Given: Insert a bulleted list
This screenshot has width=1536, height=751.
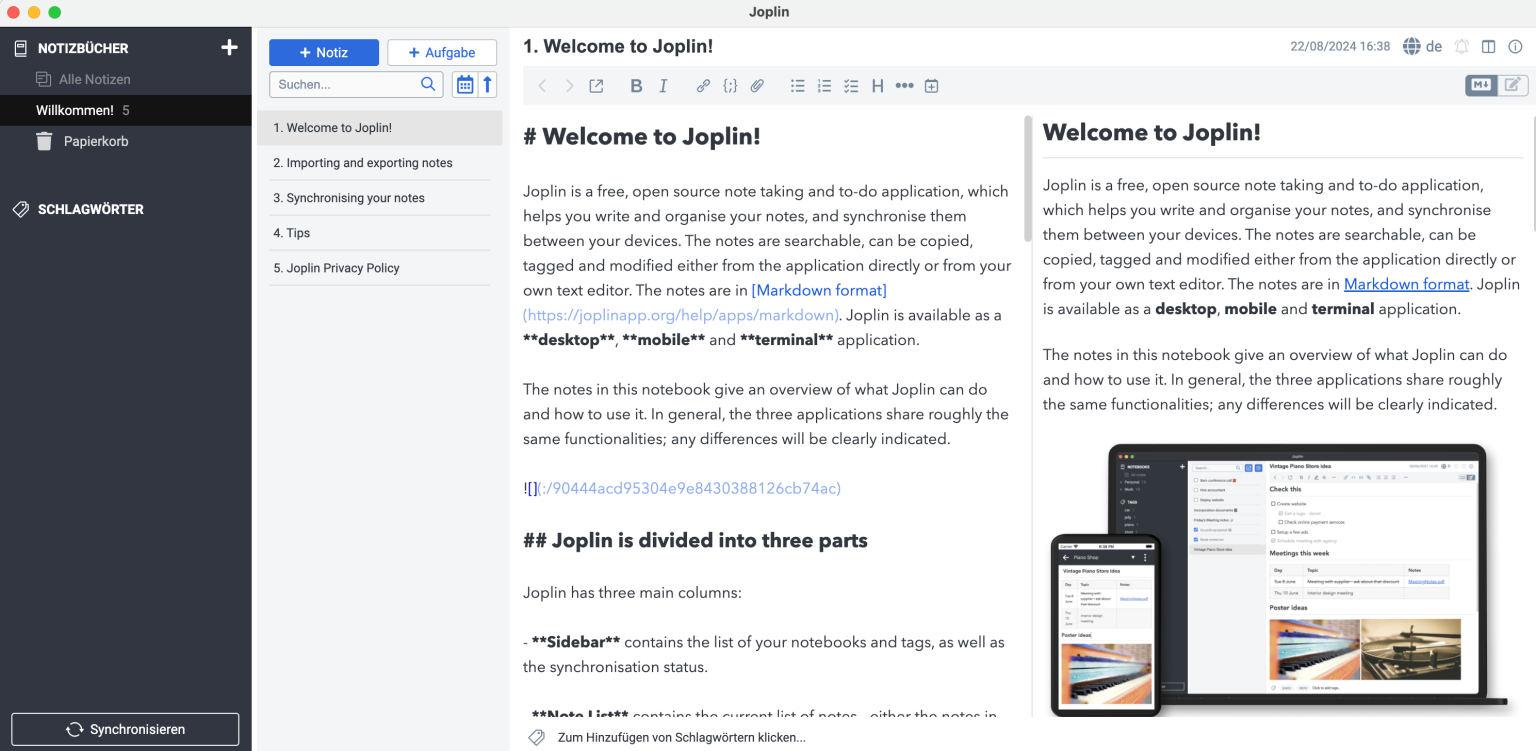Looking at the screenshot, I should pyautogui.click(x=798, y=86).
